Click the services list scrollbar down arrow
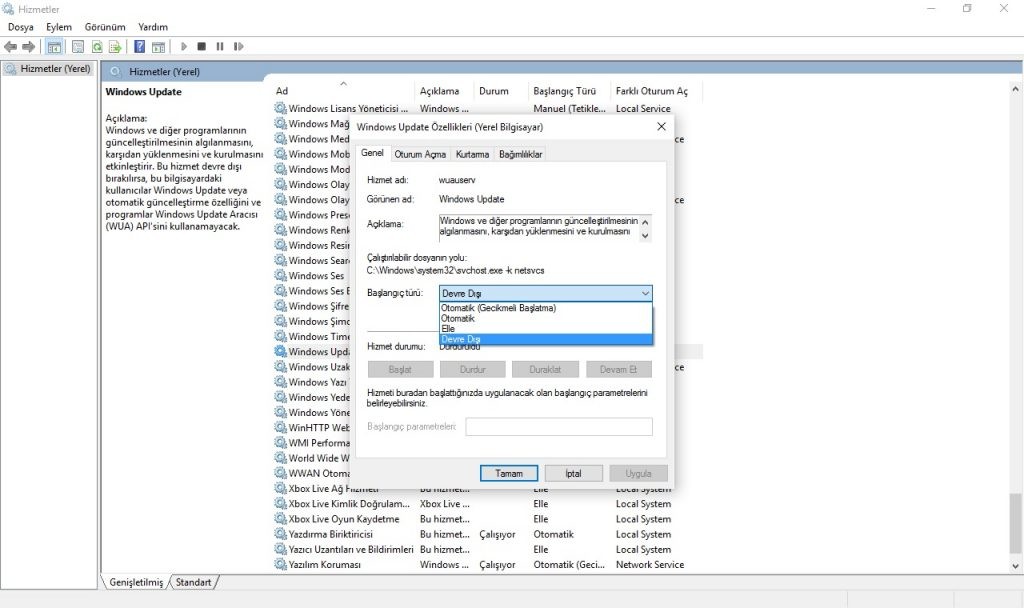1024x608 pixels. coord(1015,567)
